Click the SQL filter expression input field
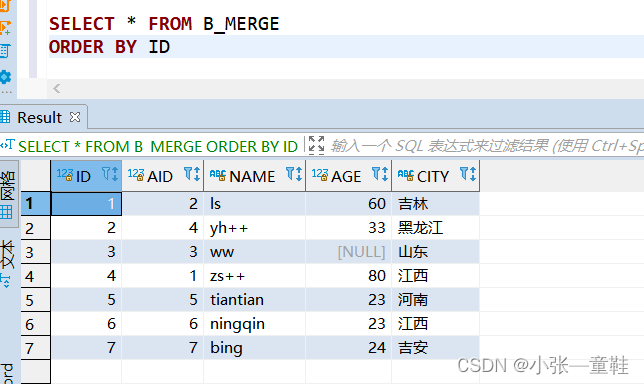 [x=486, y=146]
